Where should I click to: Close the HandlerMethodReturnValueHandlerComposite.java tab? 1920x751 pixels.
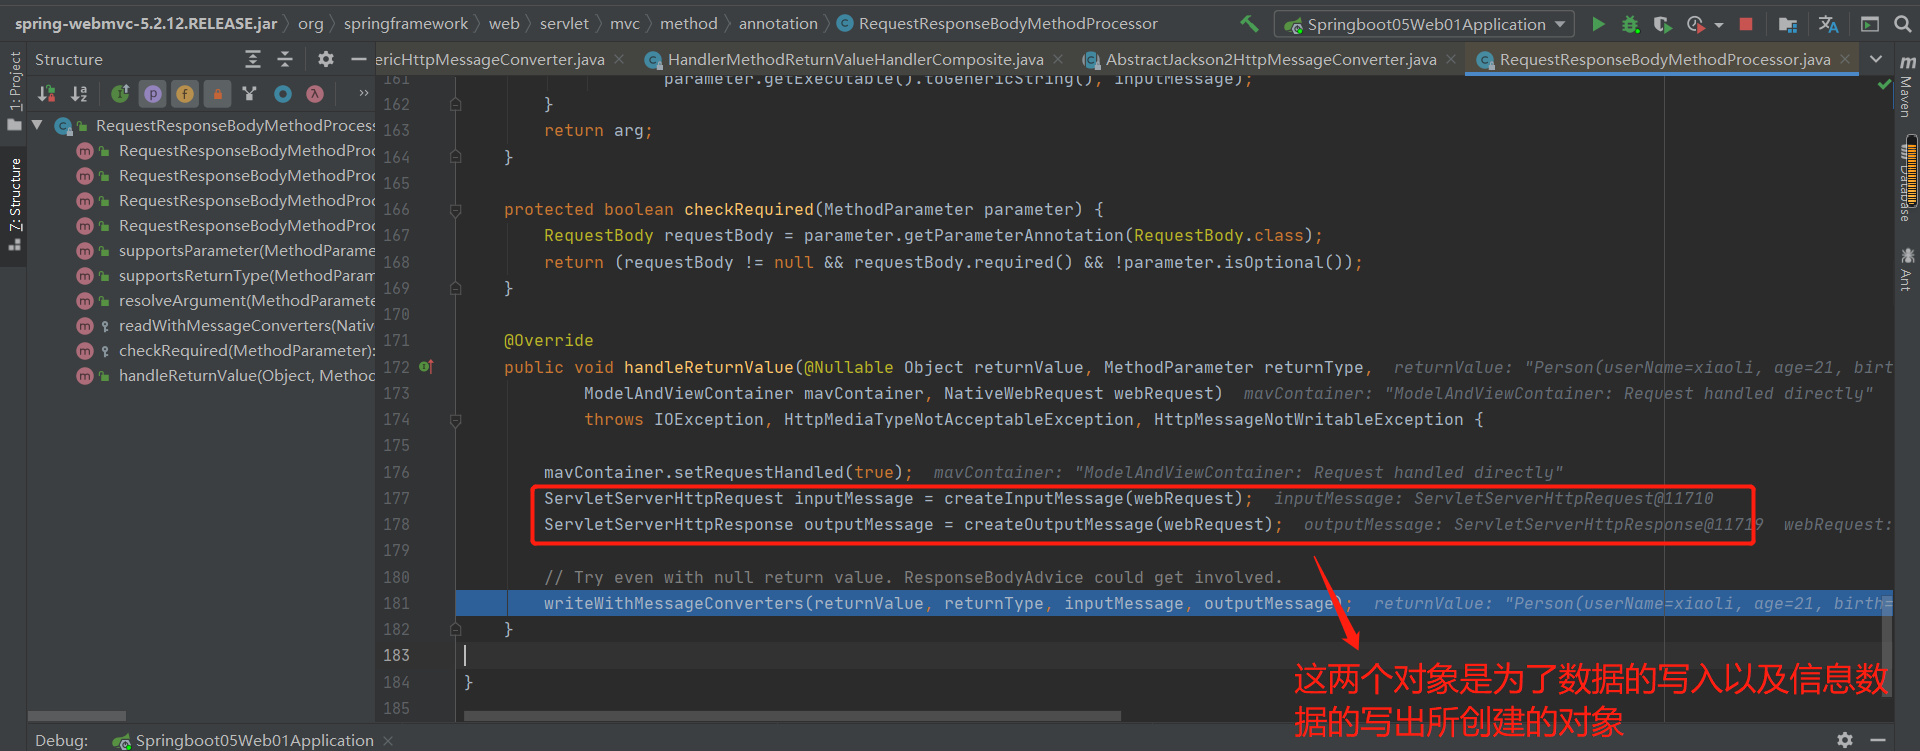tap(1058, 60)
